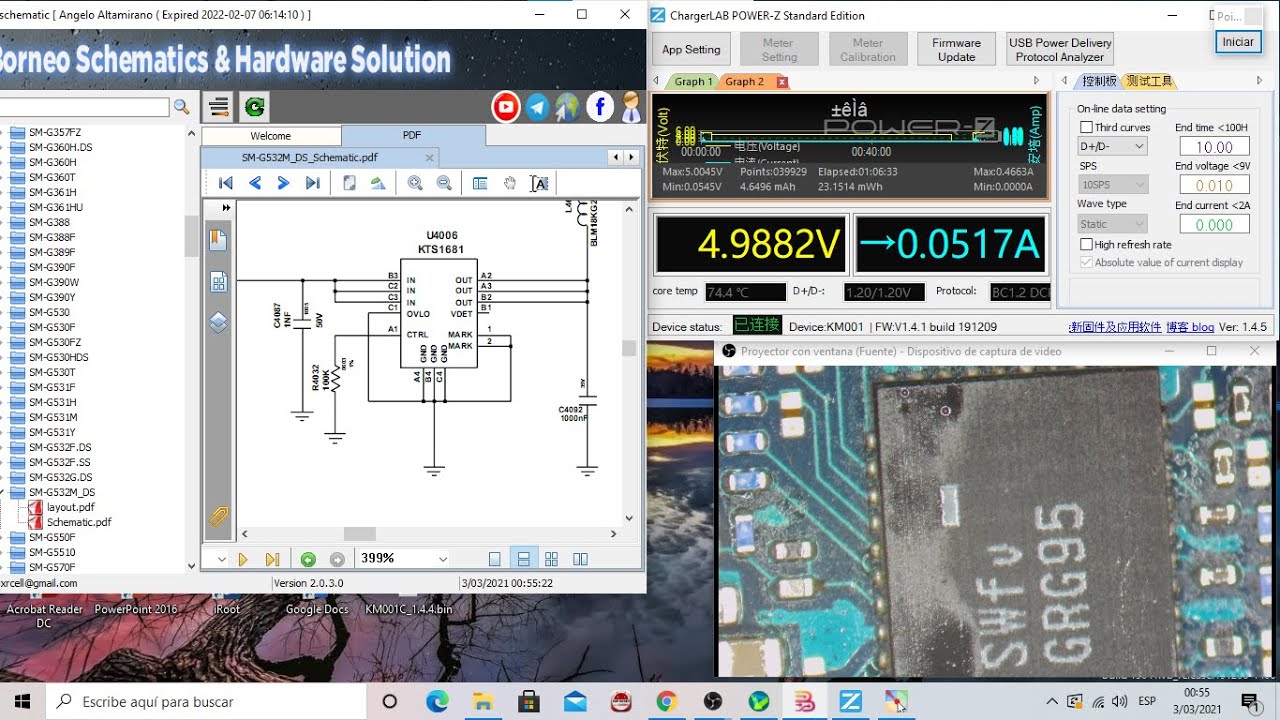Switch to the Graph 1 tab
Image resolution: width=1280 pixels, height=720 pixels.
(x=692, y=82)
